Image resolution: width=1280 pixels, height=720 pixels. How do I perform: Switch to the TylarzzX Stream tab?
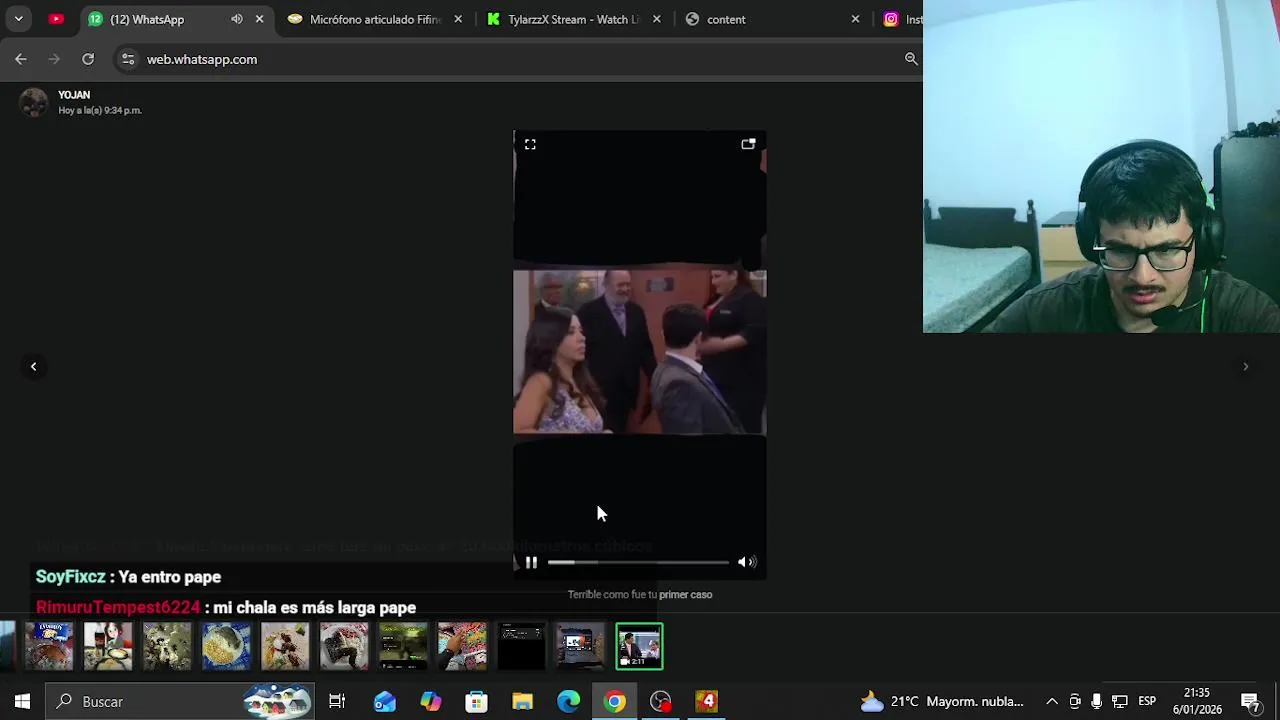tap(573, 19)
